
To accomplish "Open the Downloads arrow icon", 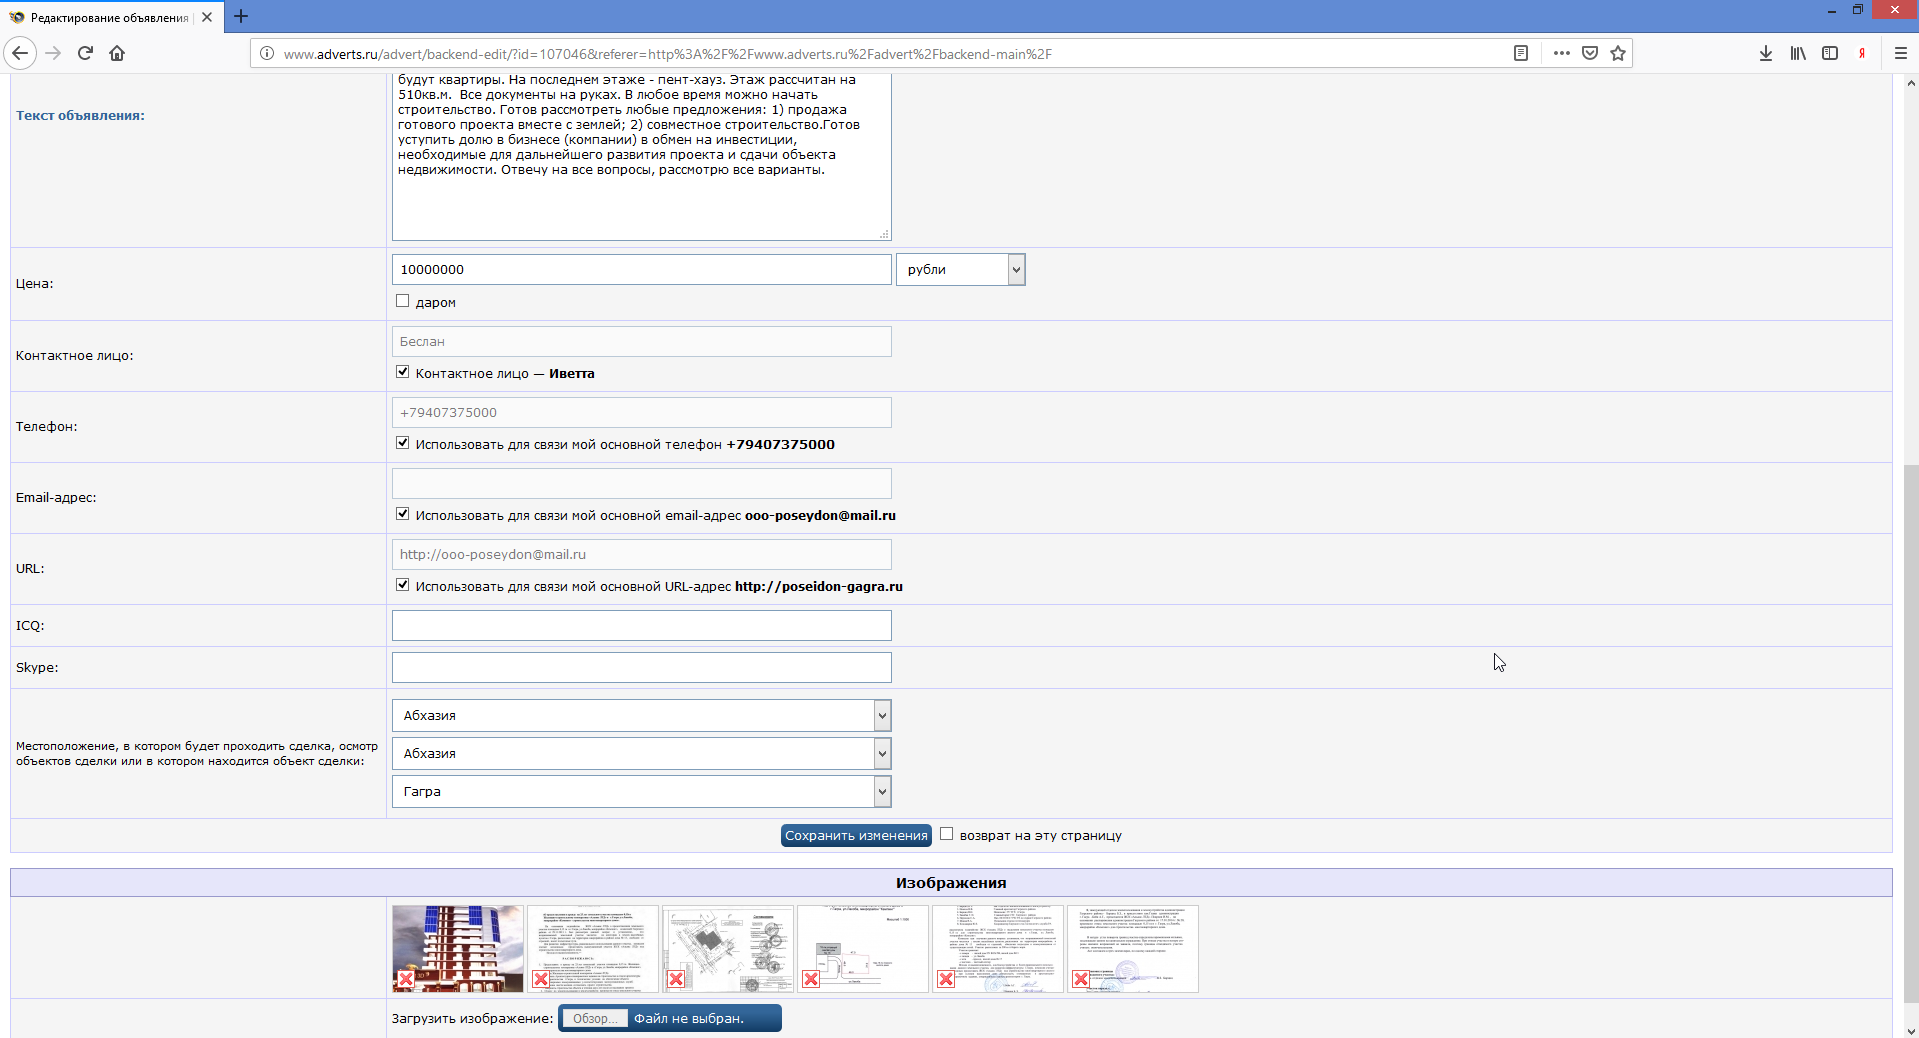I will point(1765,53).
